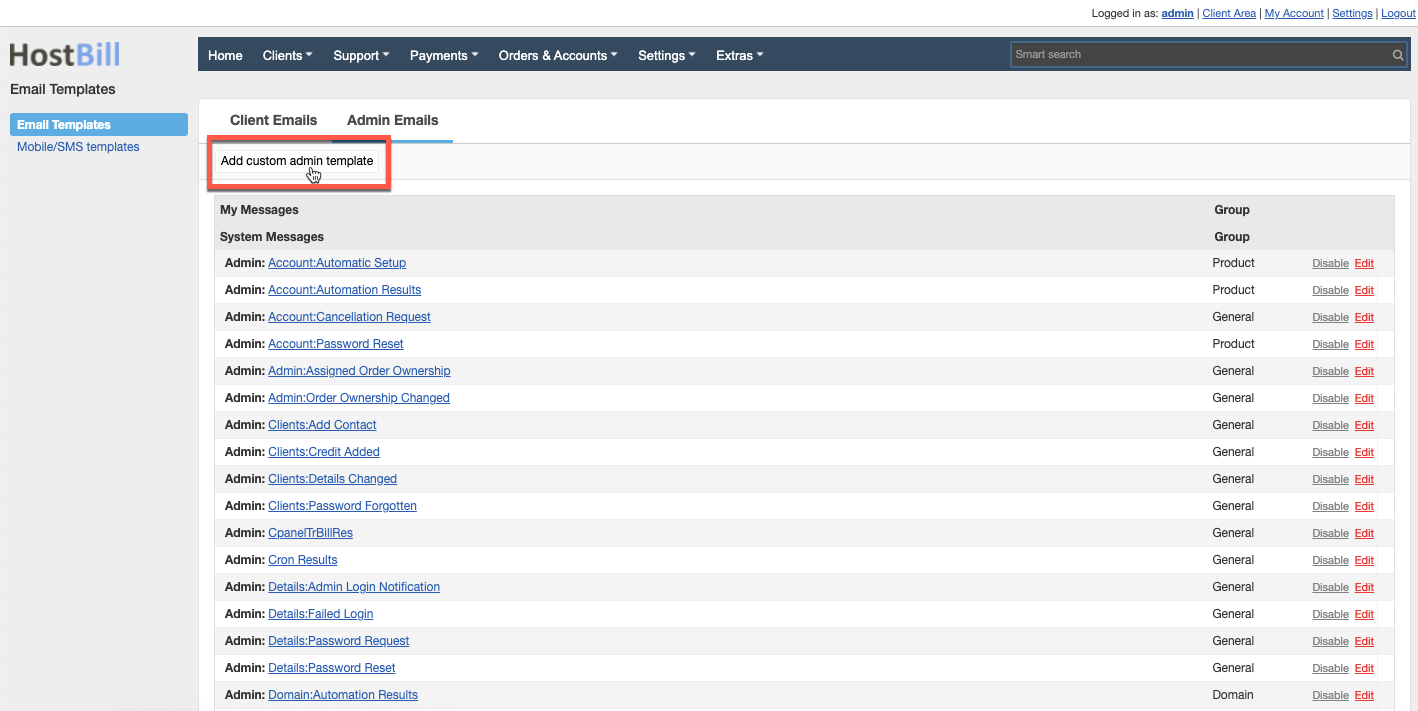The image size is (1418, 711).
Task: Click the smart search magnifier icon
Action: point(1397,55)
